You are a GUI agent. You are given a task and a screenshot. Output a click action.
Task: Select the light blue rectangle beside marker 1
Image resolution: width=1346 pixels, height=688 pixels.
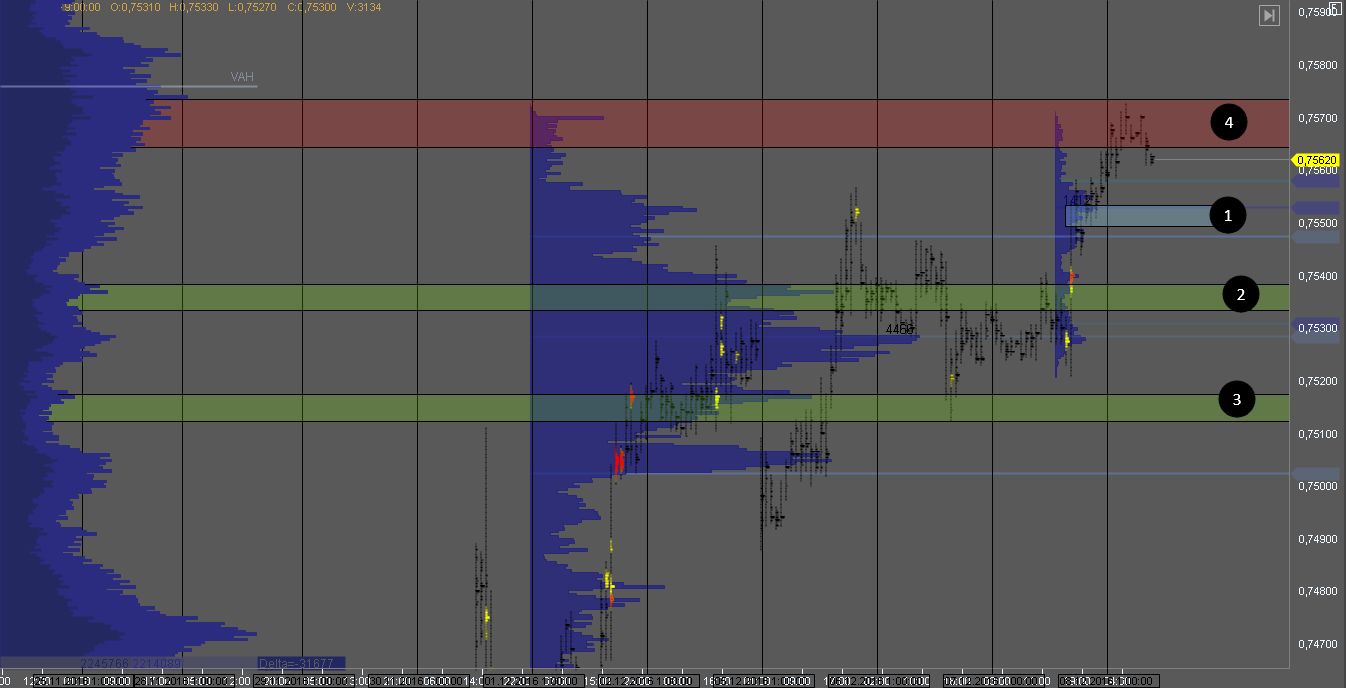(1140, 215)
